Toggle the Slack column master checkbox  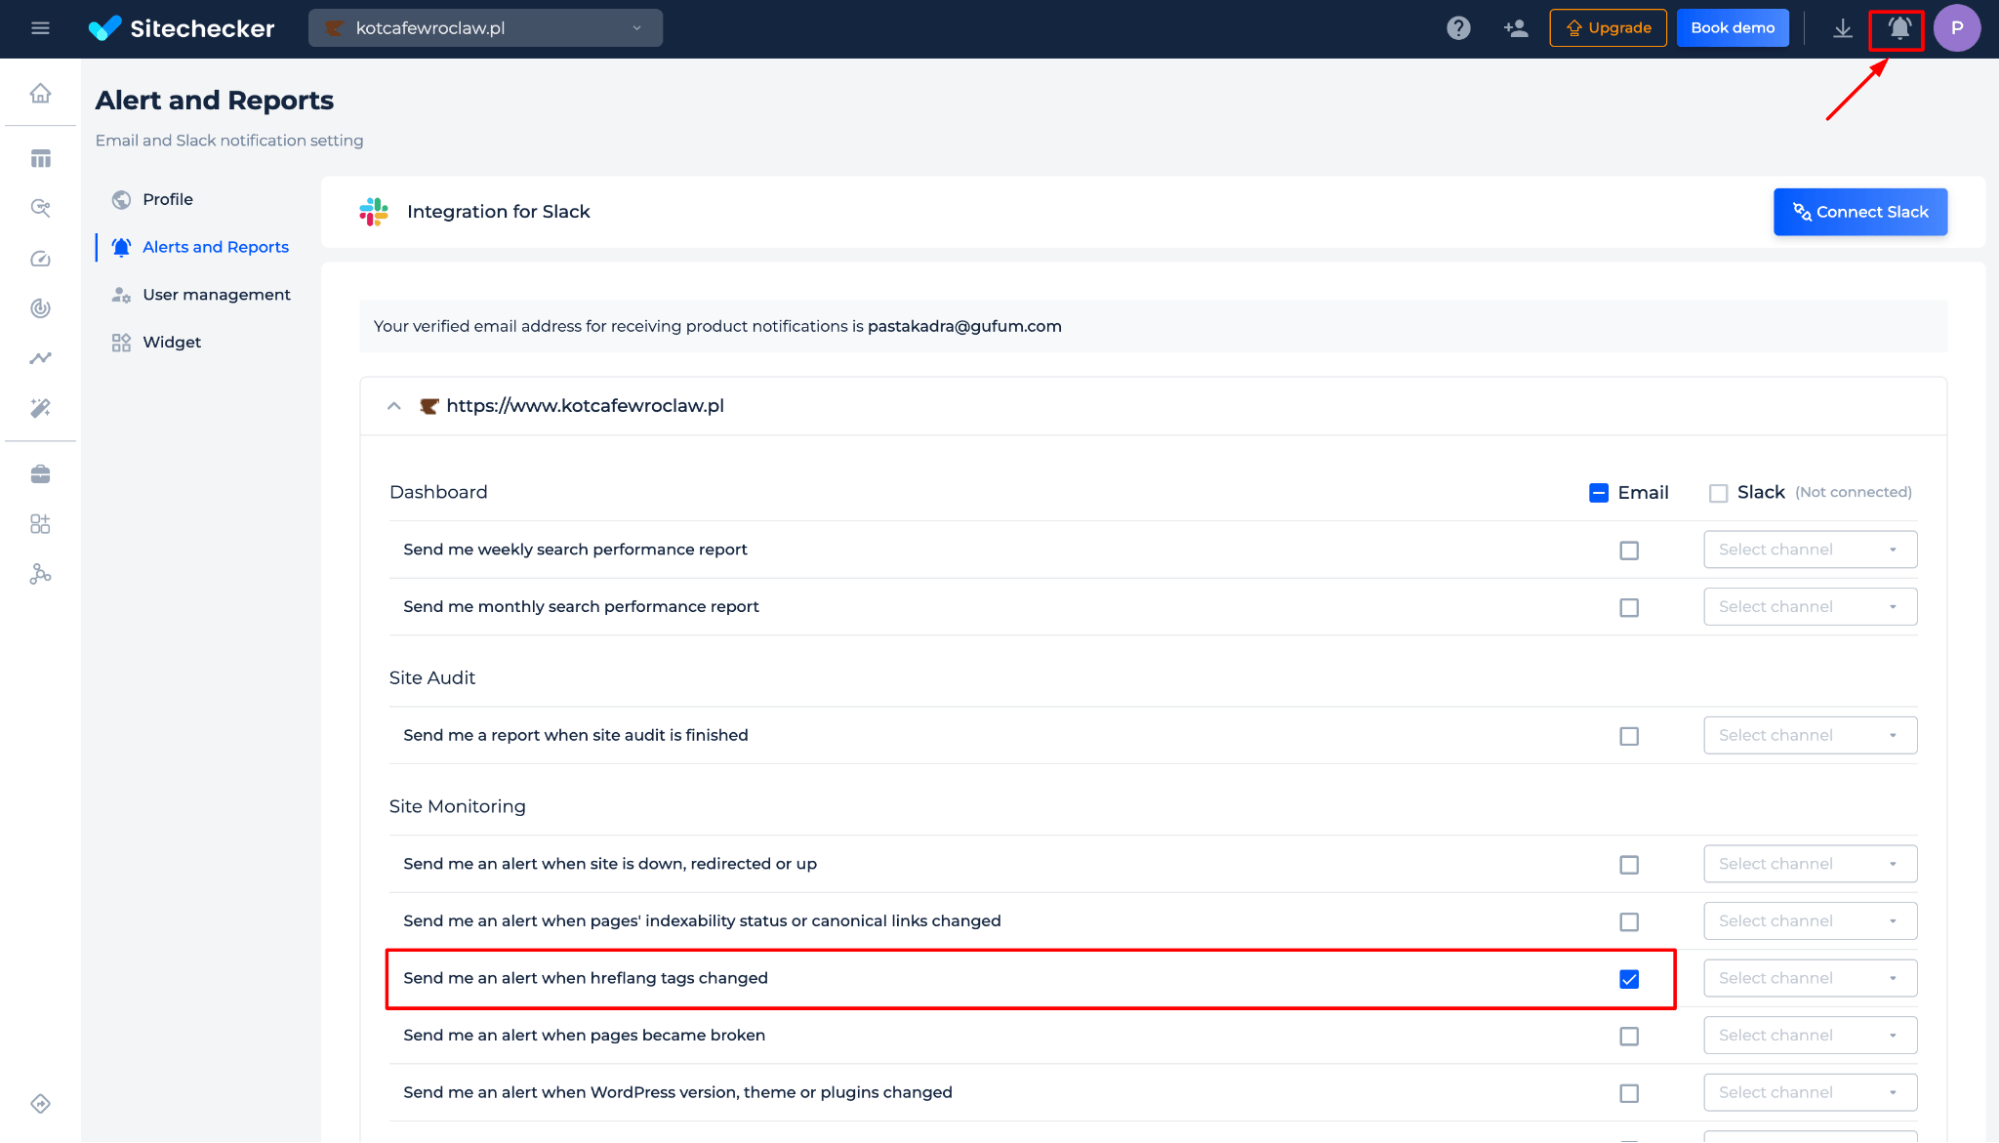[1718, 493]
